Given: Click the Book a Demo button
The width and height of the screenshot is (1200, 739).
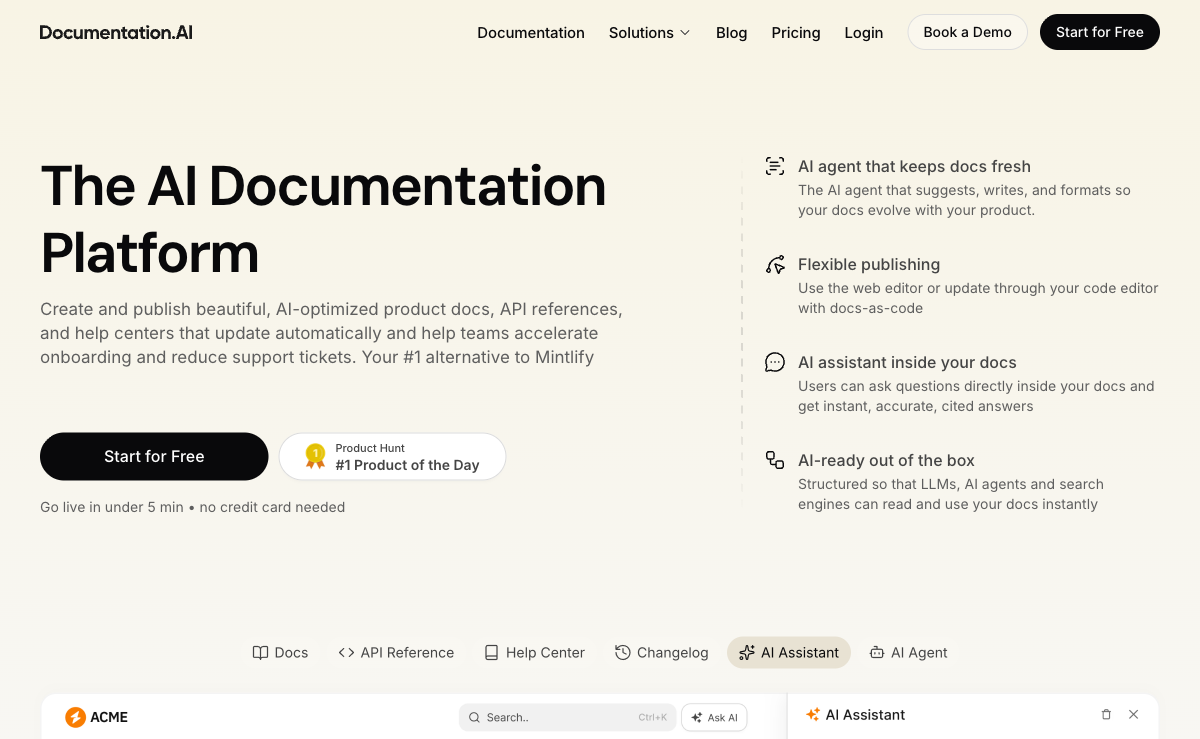Looking at the screenshot, I should coord(967,32).
